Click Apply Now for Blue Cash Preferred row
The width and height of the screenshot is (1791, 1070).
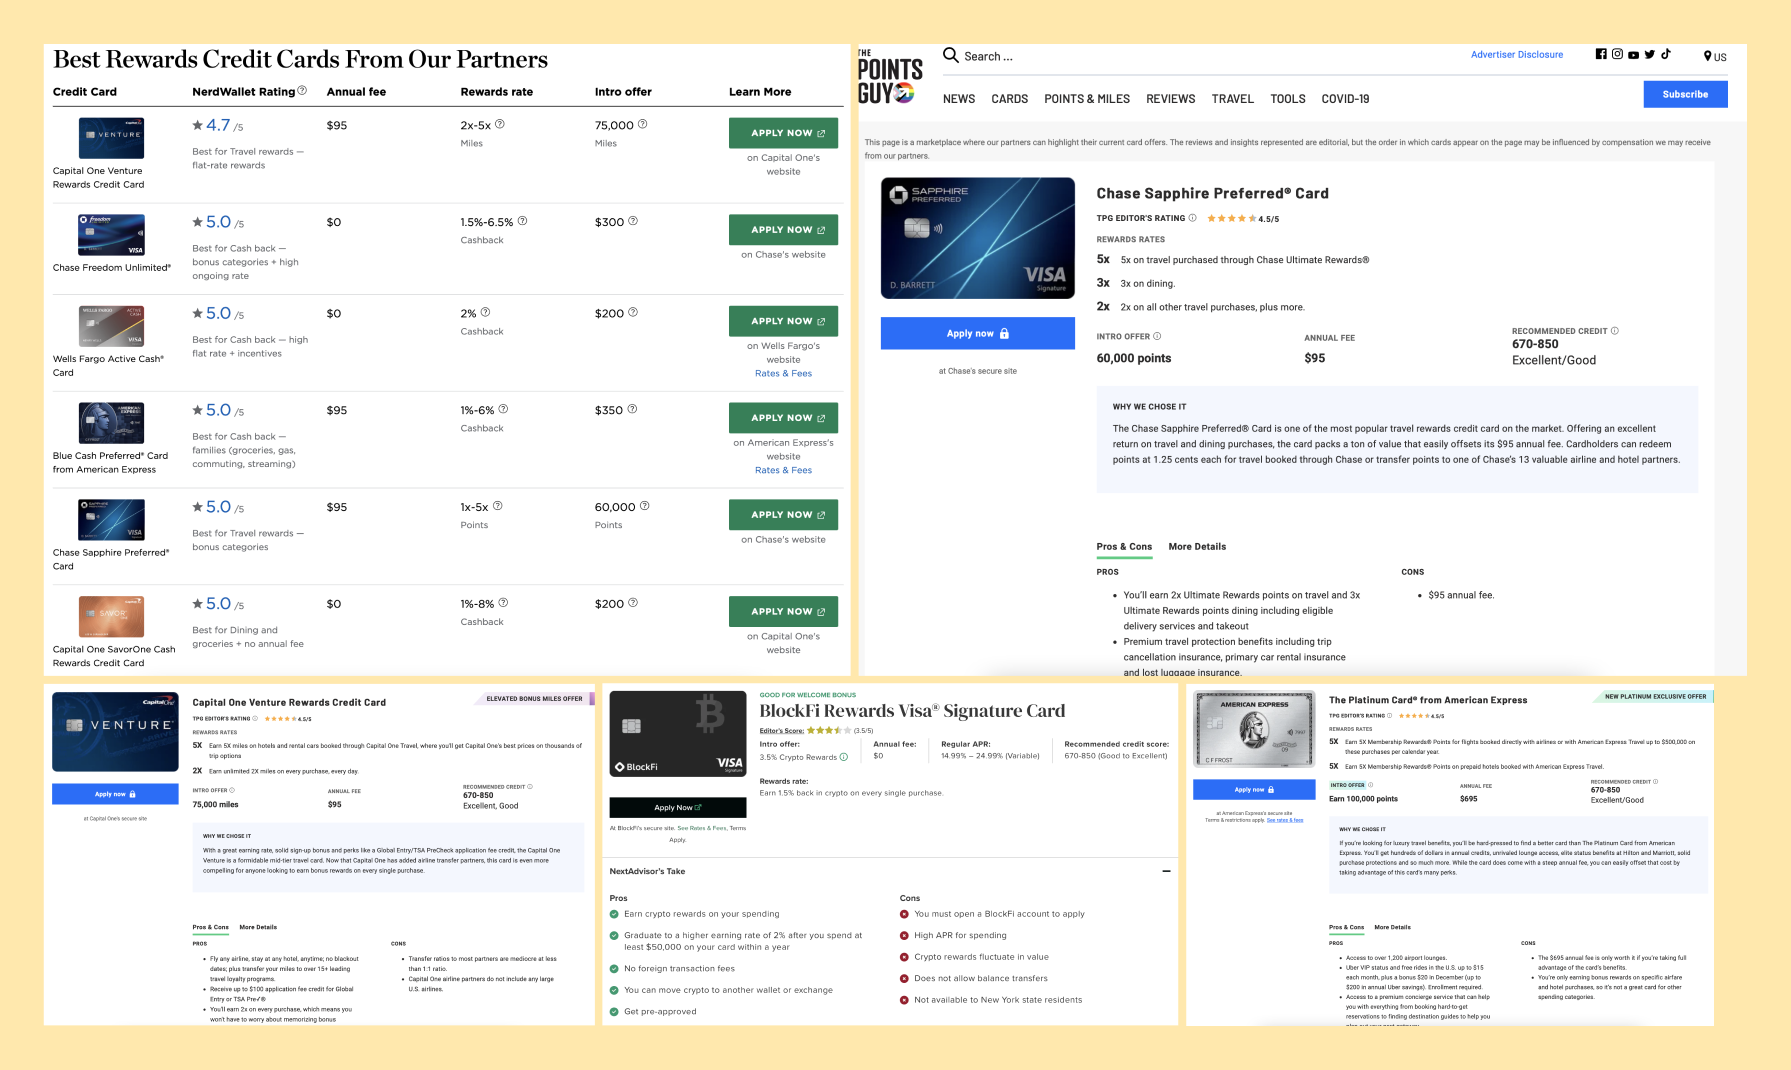click(x=783, y=418)
